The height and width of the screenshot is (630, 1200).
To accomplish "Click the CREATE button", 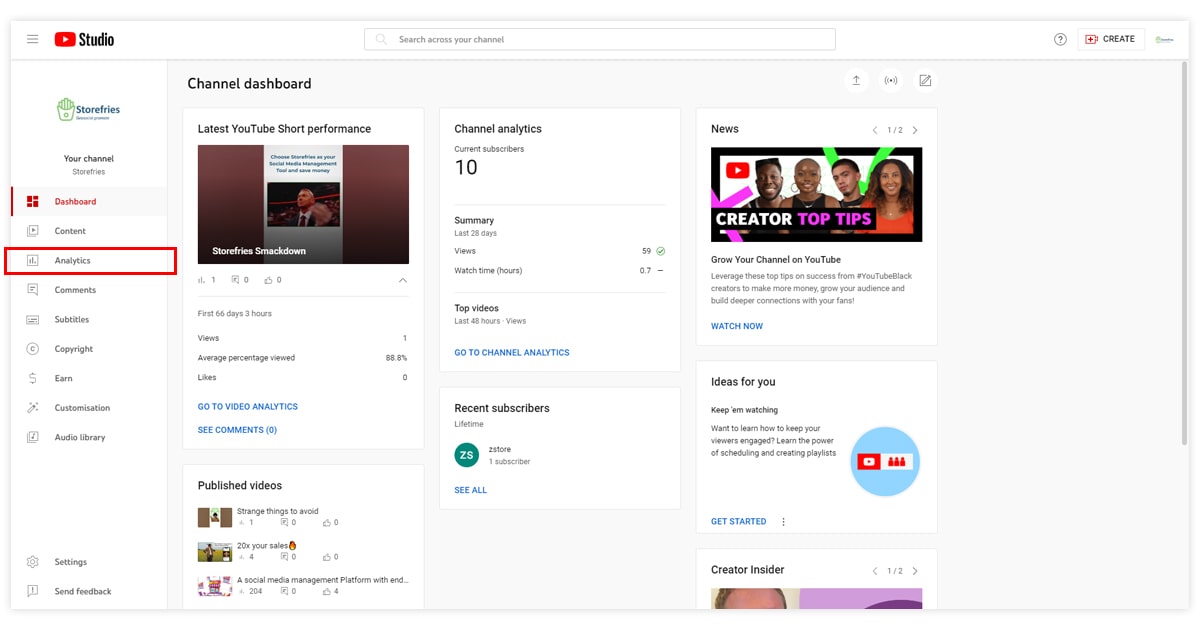I will click(1110, 39).
